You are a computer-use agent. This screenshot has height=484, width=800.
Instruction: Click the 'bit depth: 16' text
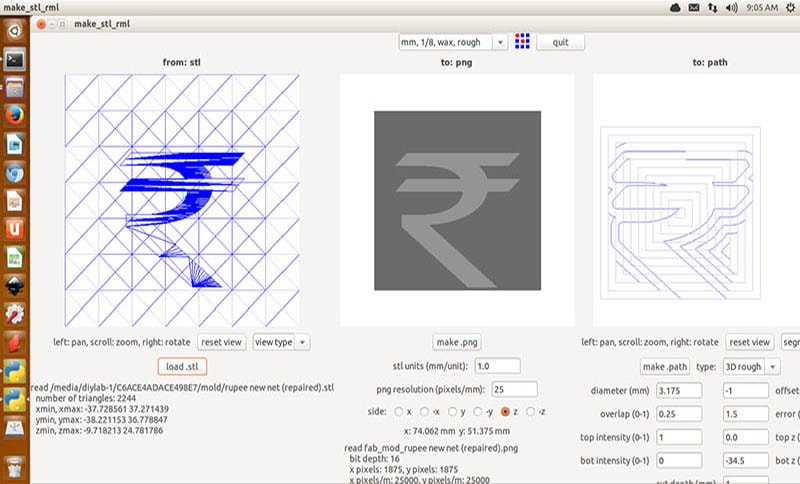(x=374, y=459)
